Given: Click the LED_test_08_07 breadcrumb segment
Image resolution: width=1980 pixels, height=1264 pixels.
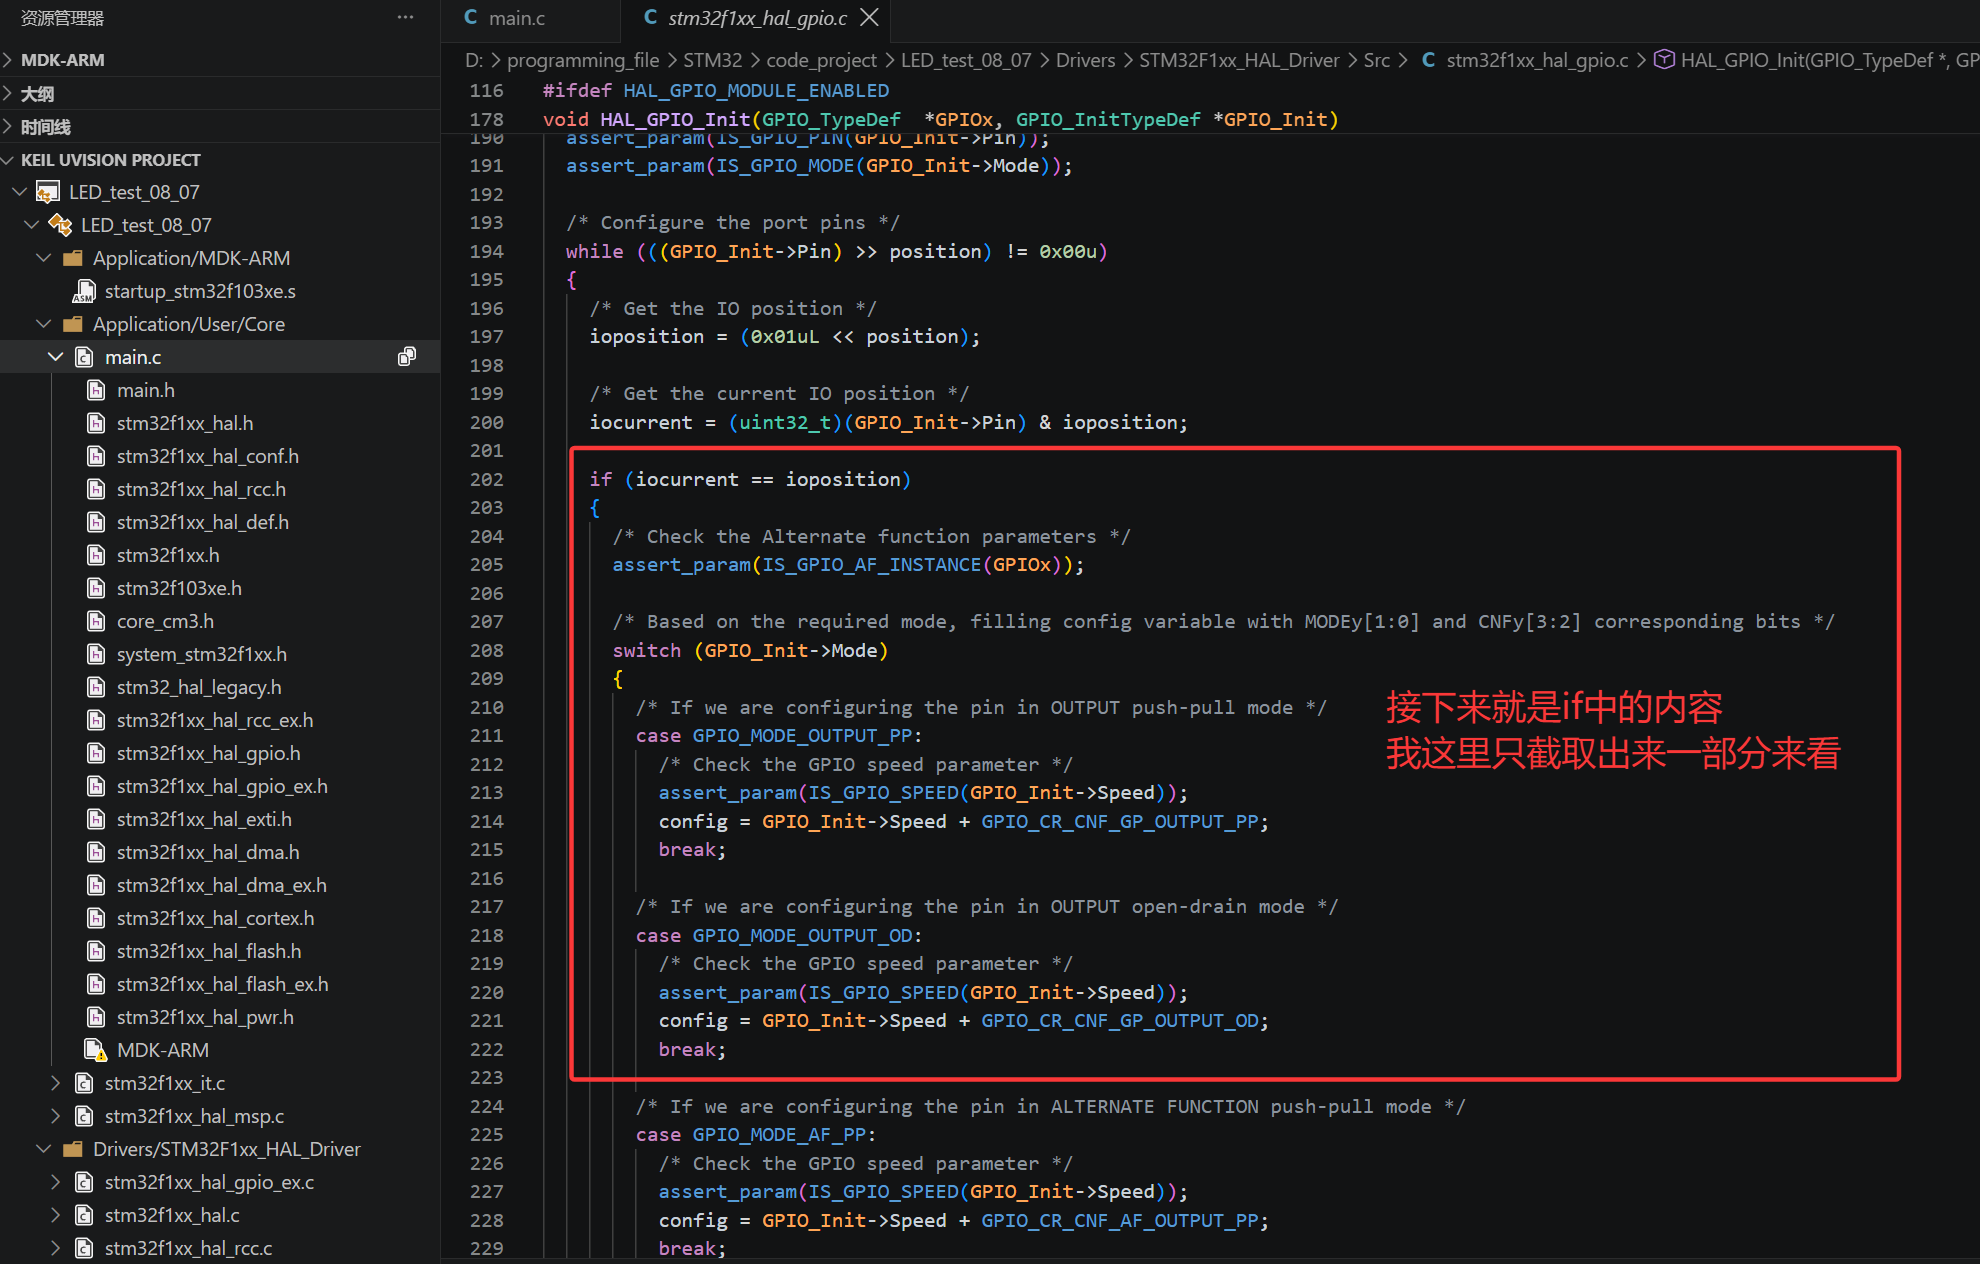Looking at the screenshot, I should click(966, 60).
